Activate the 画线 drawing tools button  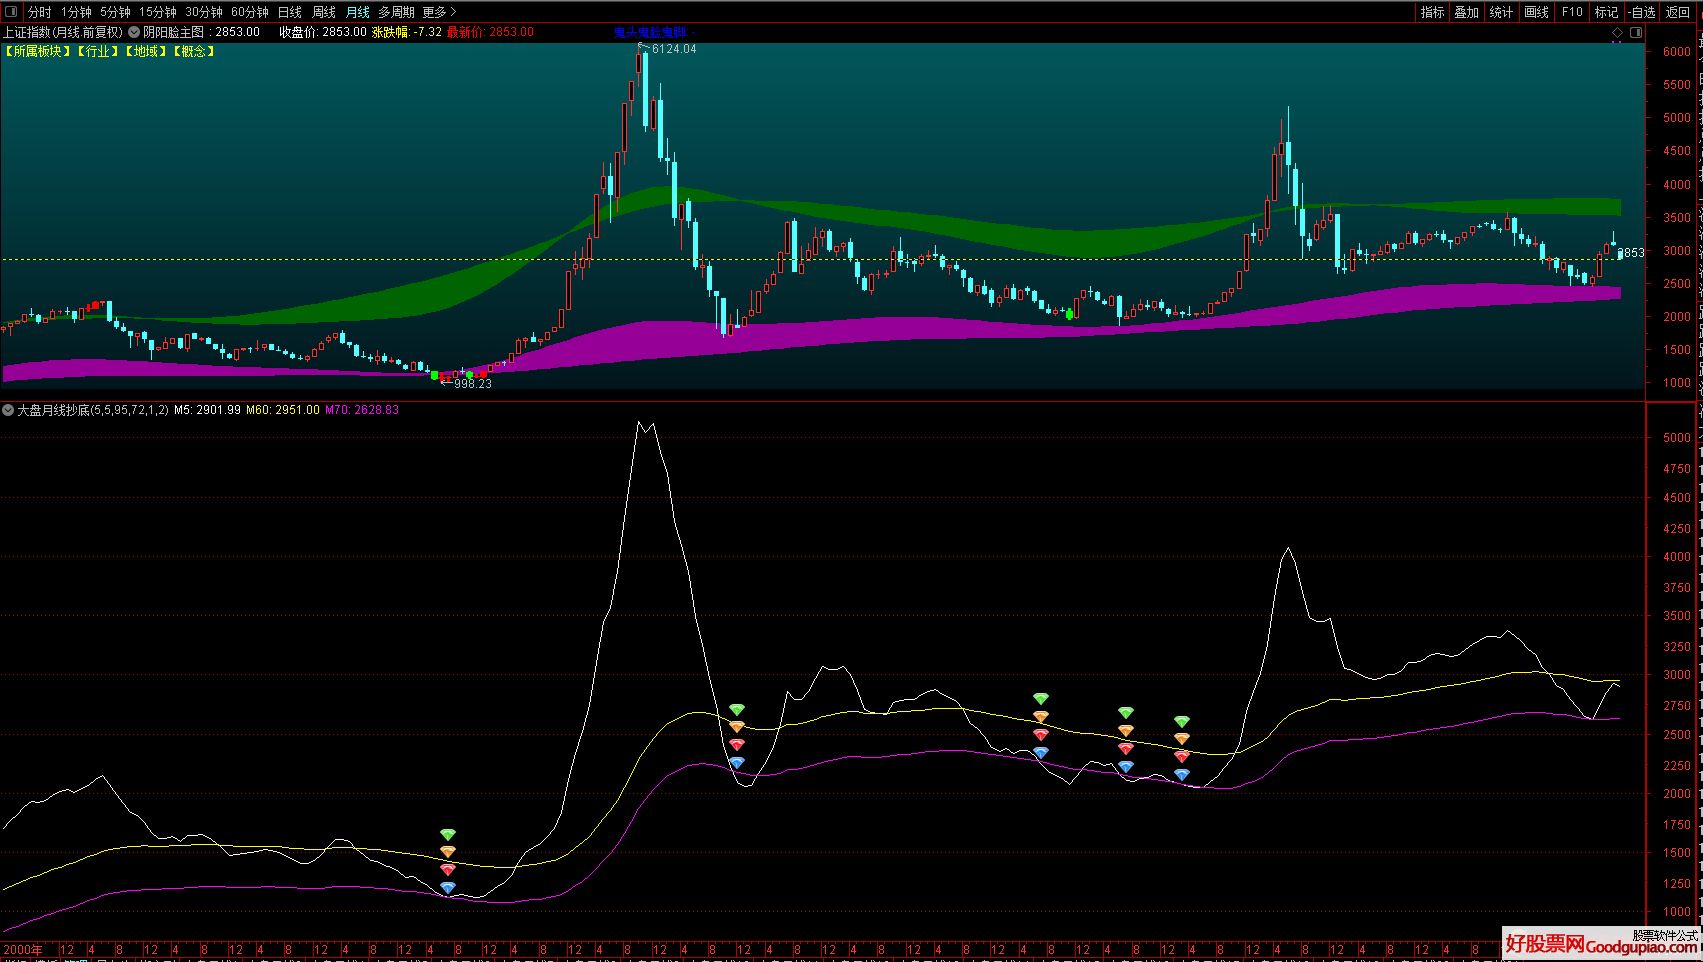click(x=1536, y=12)
